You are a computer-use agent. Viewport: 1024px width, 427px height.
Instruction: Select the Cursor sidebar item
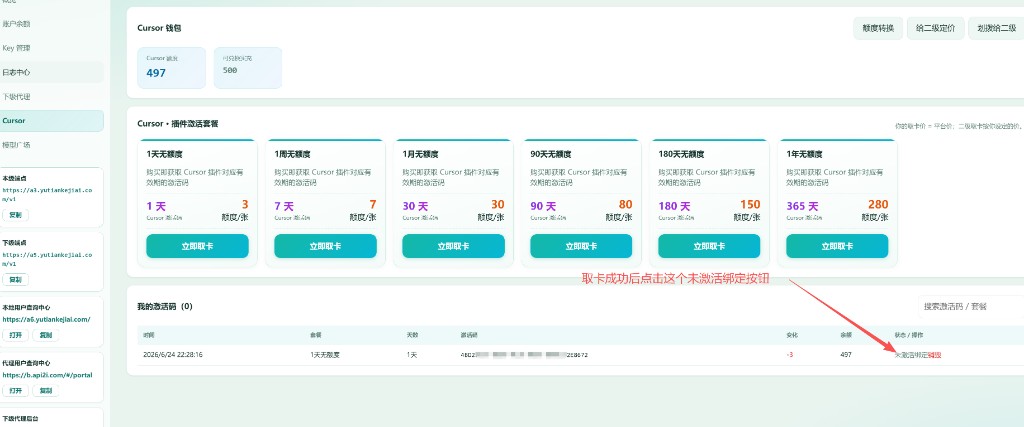52,121
